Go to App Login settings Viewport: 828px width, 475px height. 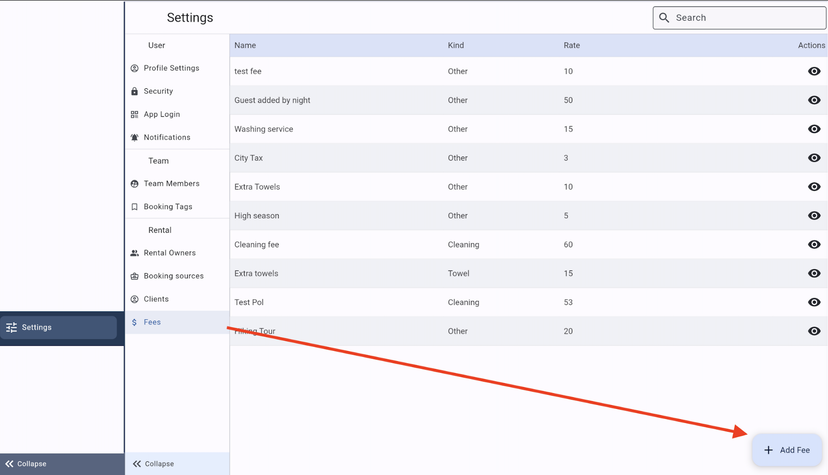coord(177,115)
